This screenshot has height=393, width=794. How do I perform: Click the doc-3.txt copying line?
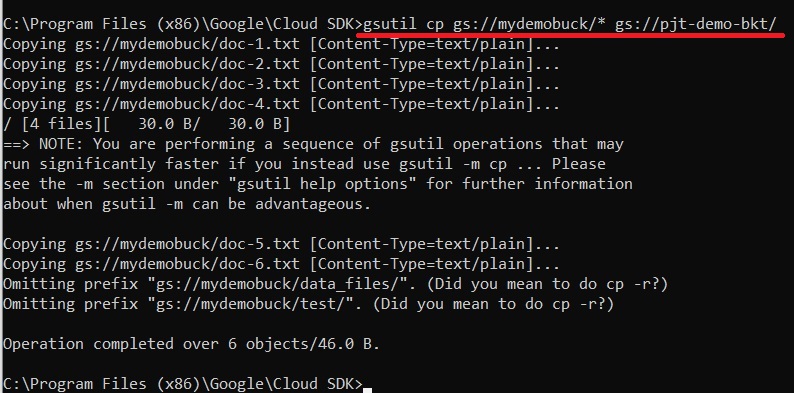[281, 84]
